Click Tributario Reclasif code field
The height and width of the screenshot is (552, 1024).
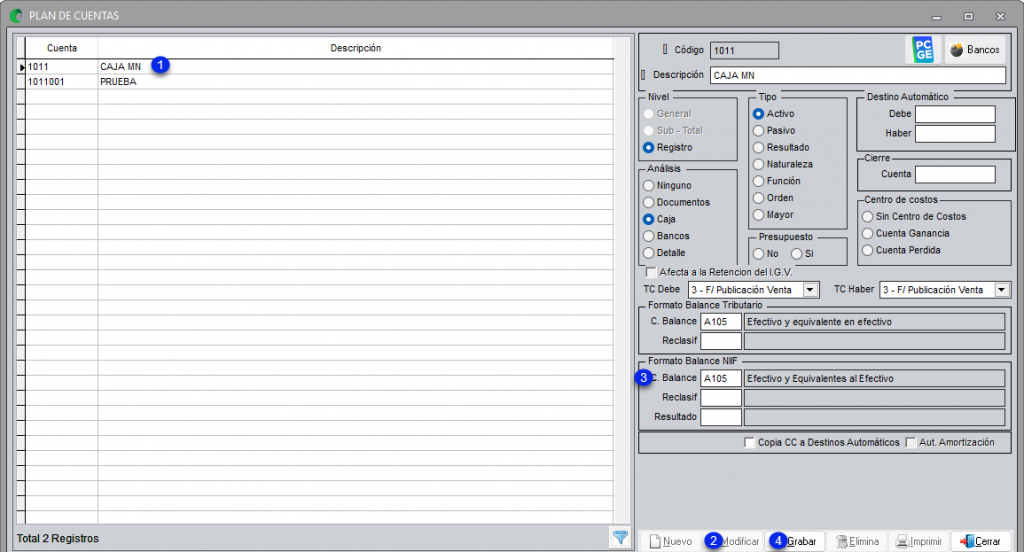[x=720, y=341]
